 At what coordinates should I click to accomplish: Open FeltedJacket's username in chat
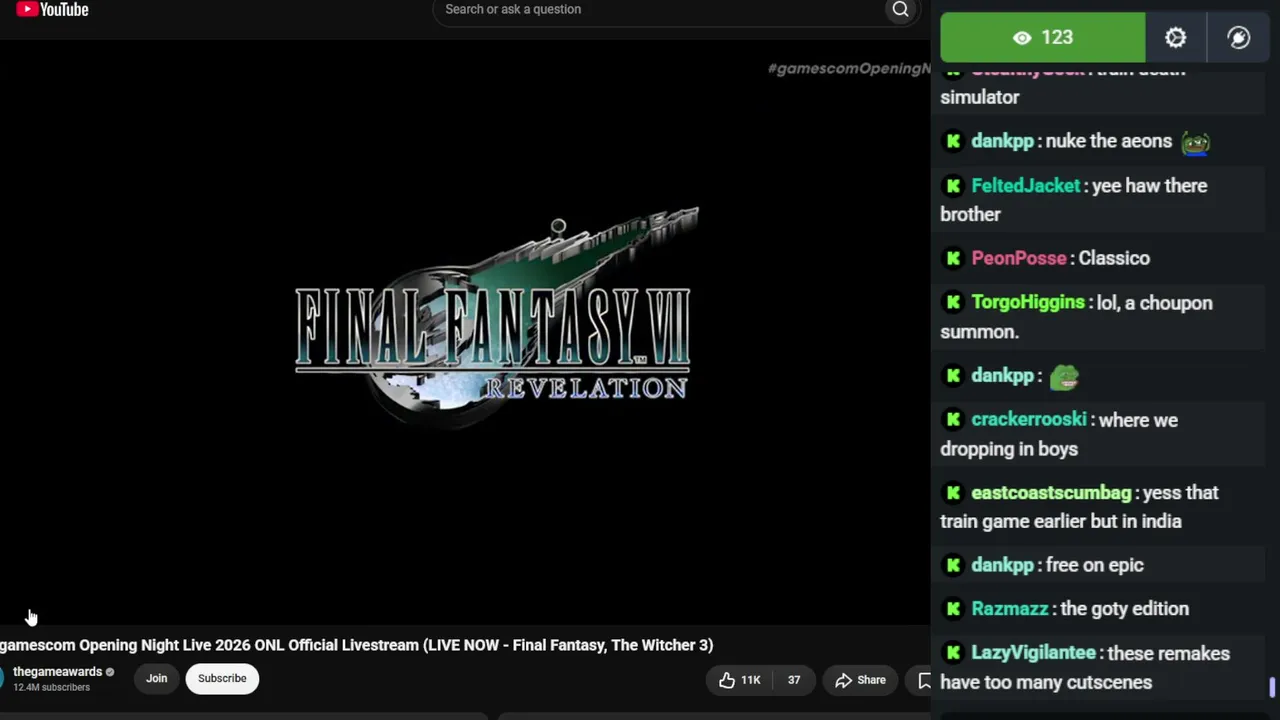tap(1025, 186)
